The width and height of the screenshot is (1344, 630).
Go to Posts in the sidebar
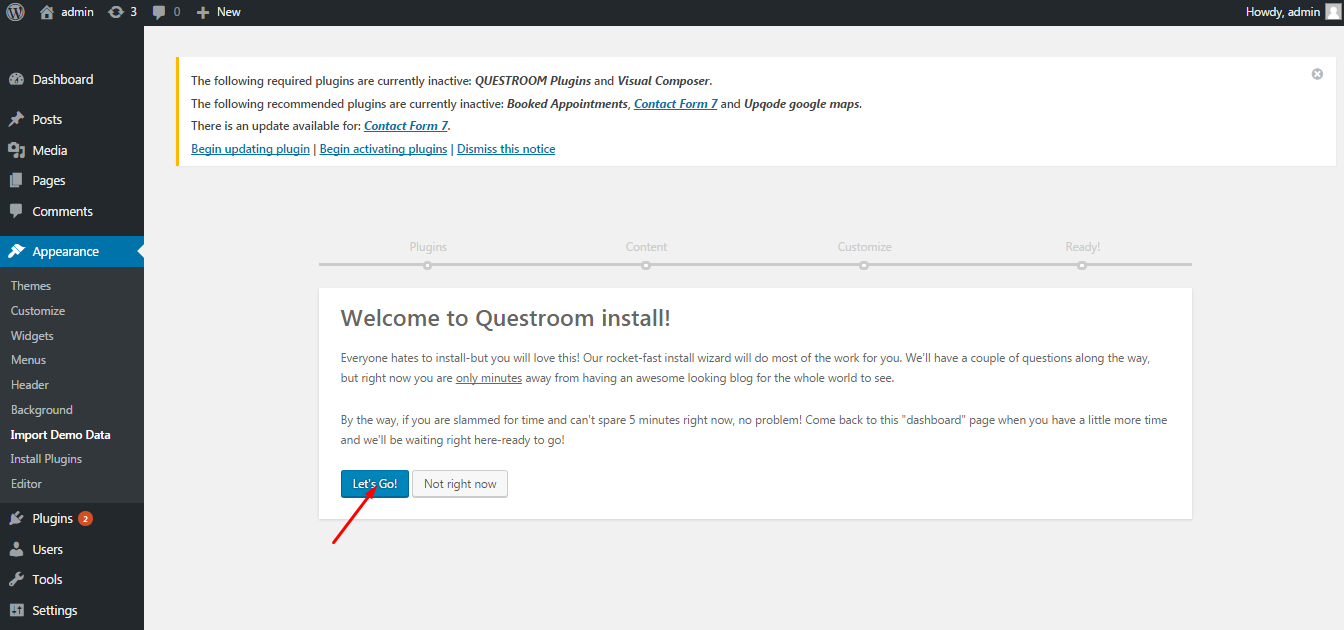pyautogui.click(x=47, y=119)
